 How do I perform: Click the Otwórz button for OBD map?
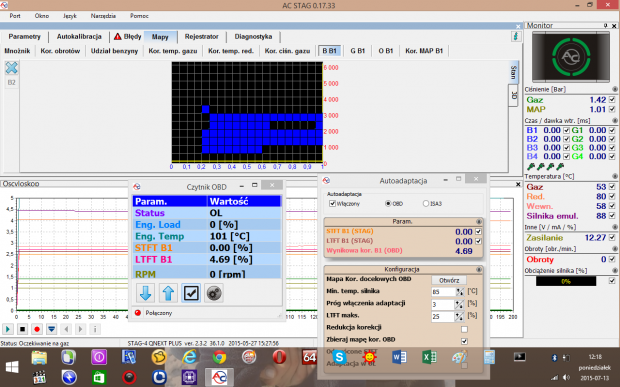click(x=449, y=280)
